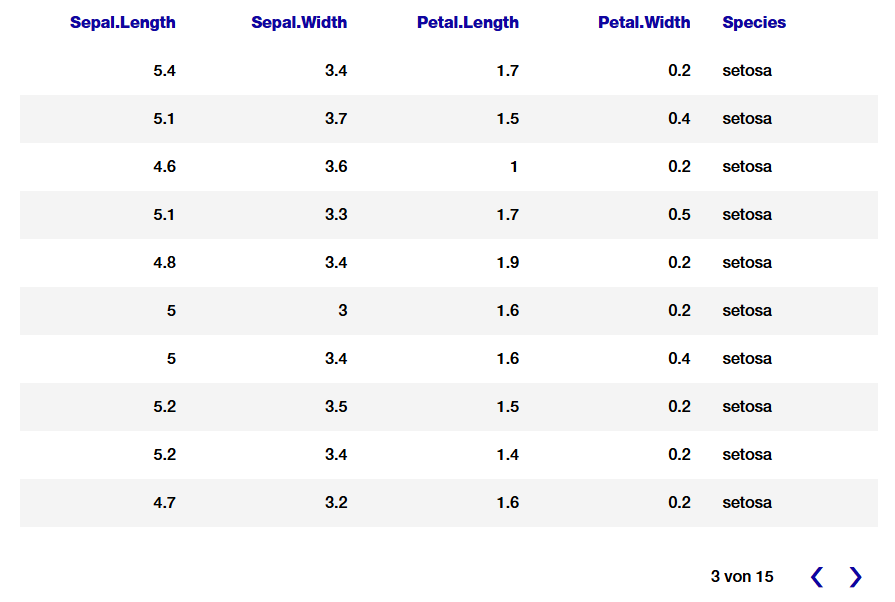Click the Petal.Length cell showing 1.4
Viewport: 895px width, 602px height.
508,455
